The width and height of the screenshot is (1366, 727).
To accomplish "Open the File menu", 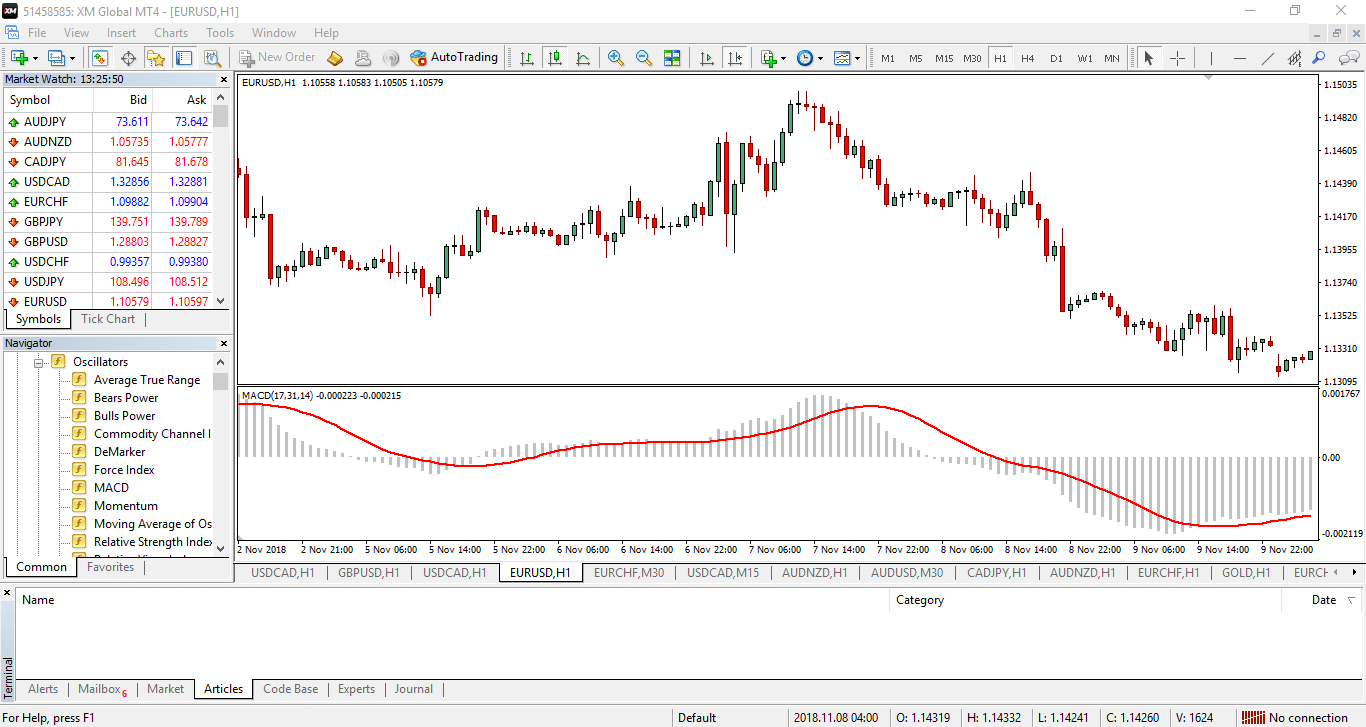I will (38, 33).
